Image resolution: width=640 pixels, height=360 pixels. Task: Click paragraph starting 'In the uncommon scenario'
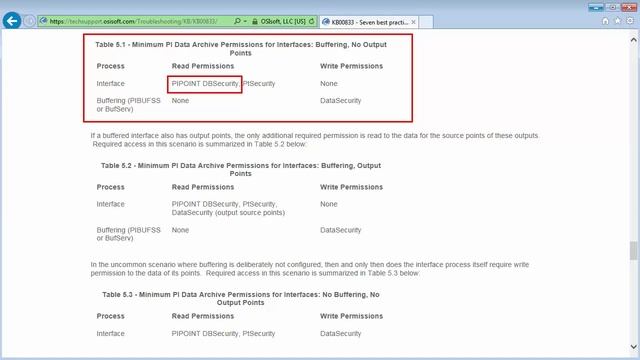coord(310,269)
